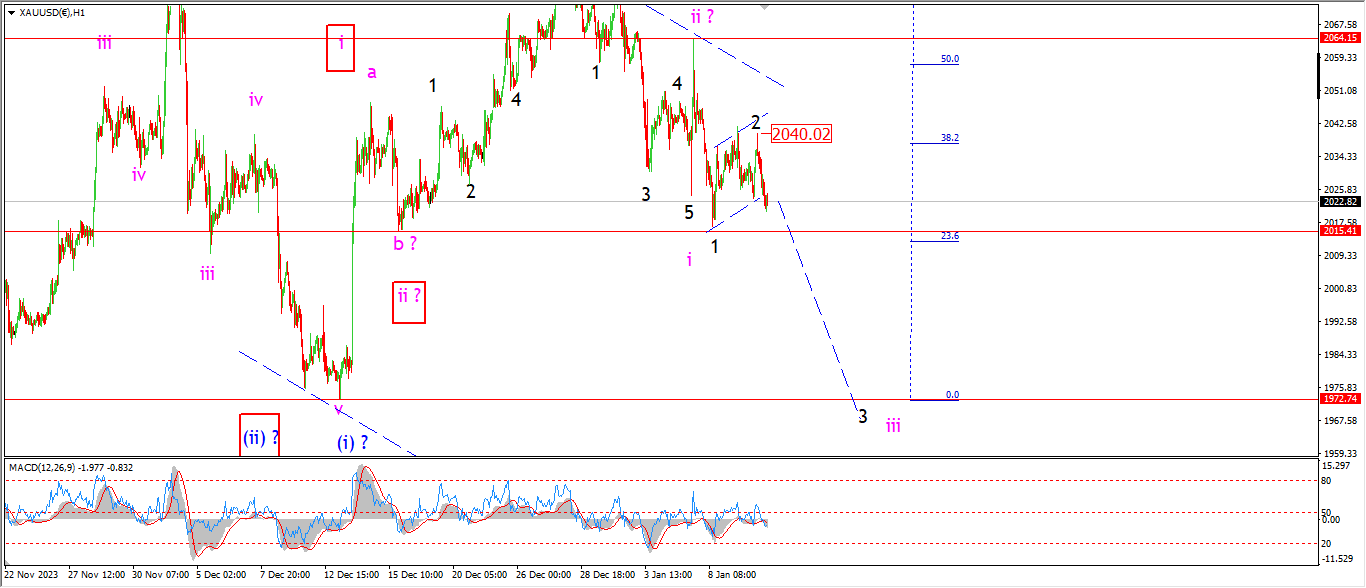The width and height of the screenshot is (1366, 588).
Task: Click the red 2040.02 price label
Action: [x=801, y=134]
